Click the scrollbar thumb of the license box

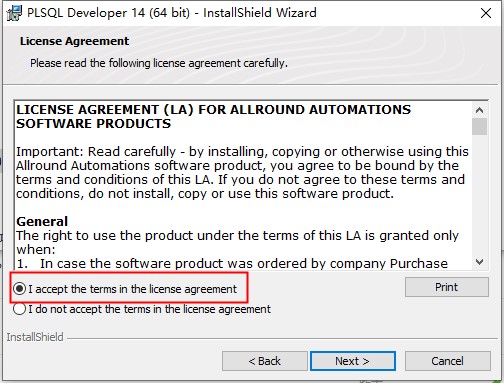pyautogui.click(x=479, y=126)
